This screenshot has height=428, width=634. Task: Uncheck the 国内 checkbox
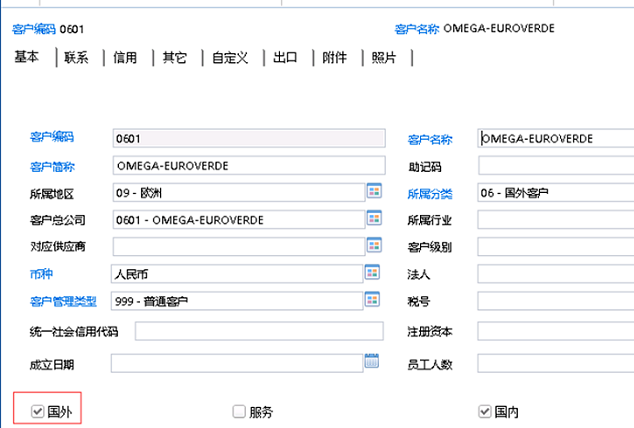484,411
